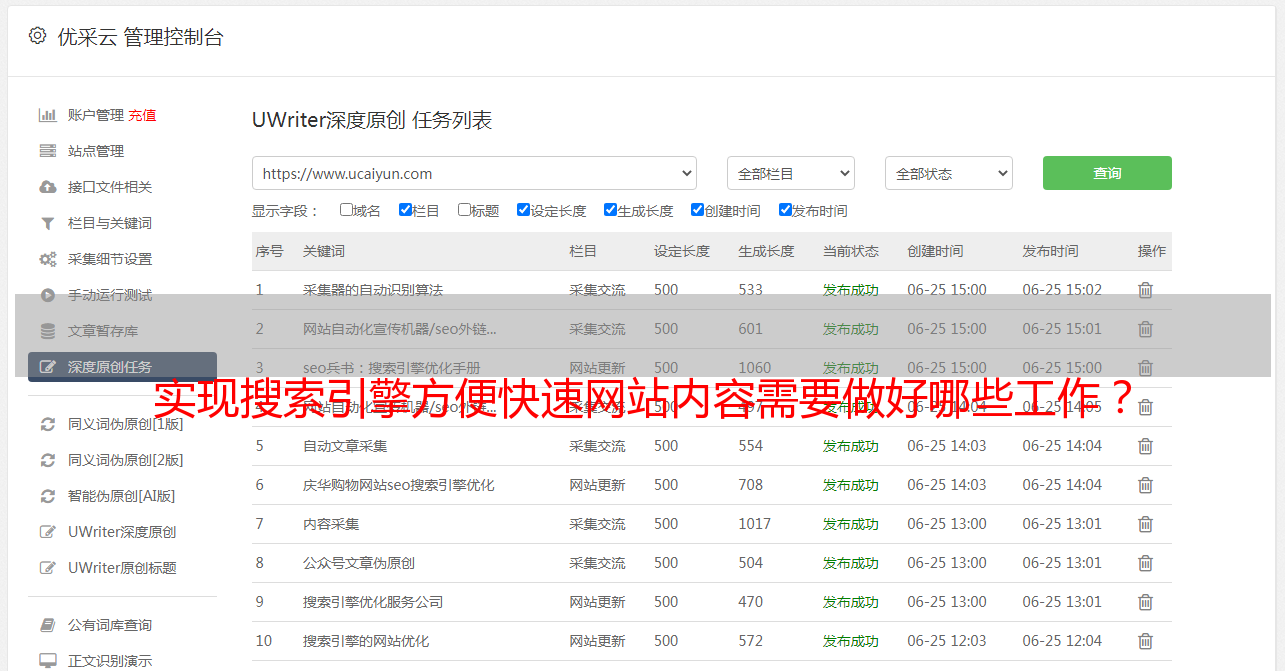Image resolution: width=1285 pixels, height=671 pixels.
Task: Delete the 网站自动化宣传机器 task with its trash icon
Action: click(x=1146, y=329)
